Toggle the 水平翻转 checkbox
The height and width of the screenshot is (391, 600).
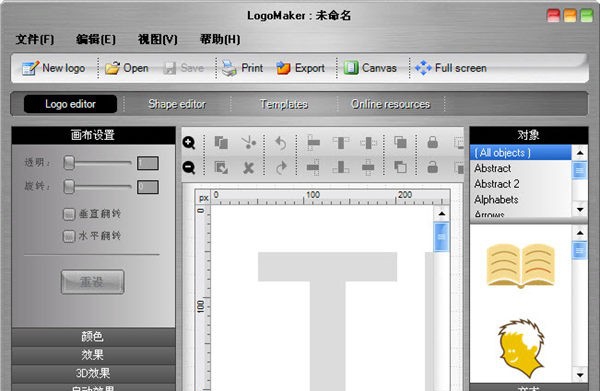(69, 236)
